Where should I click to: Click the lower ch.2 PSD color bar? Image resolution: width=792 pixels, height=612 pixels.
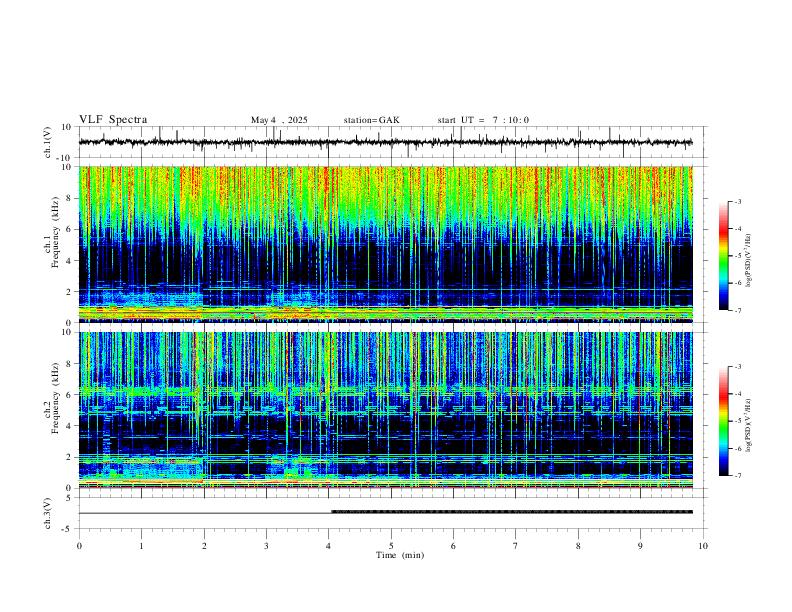click(724, 421)
